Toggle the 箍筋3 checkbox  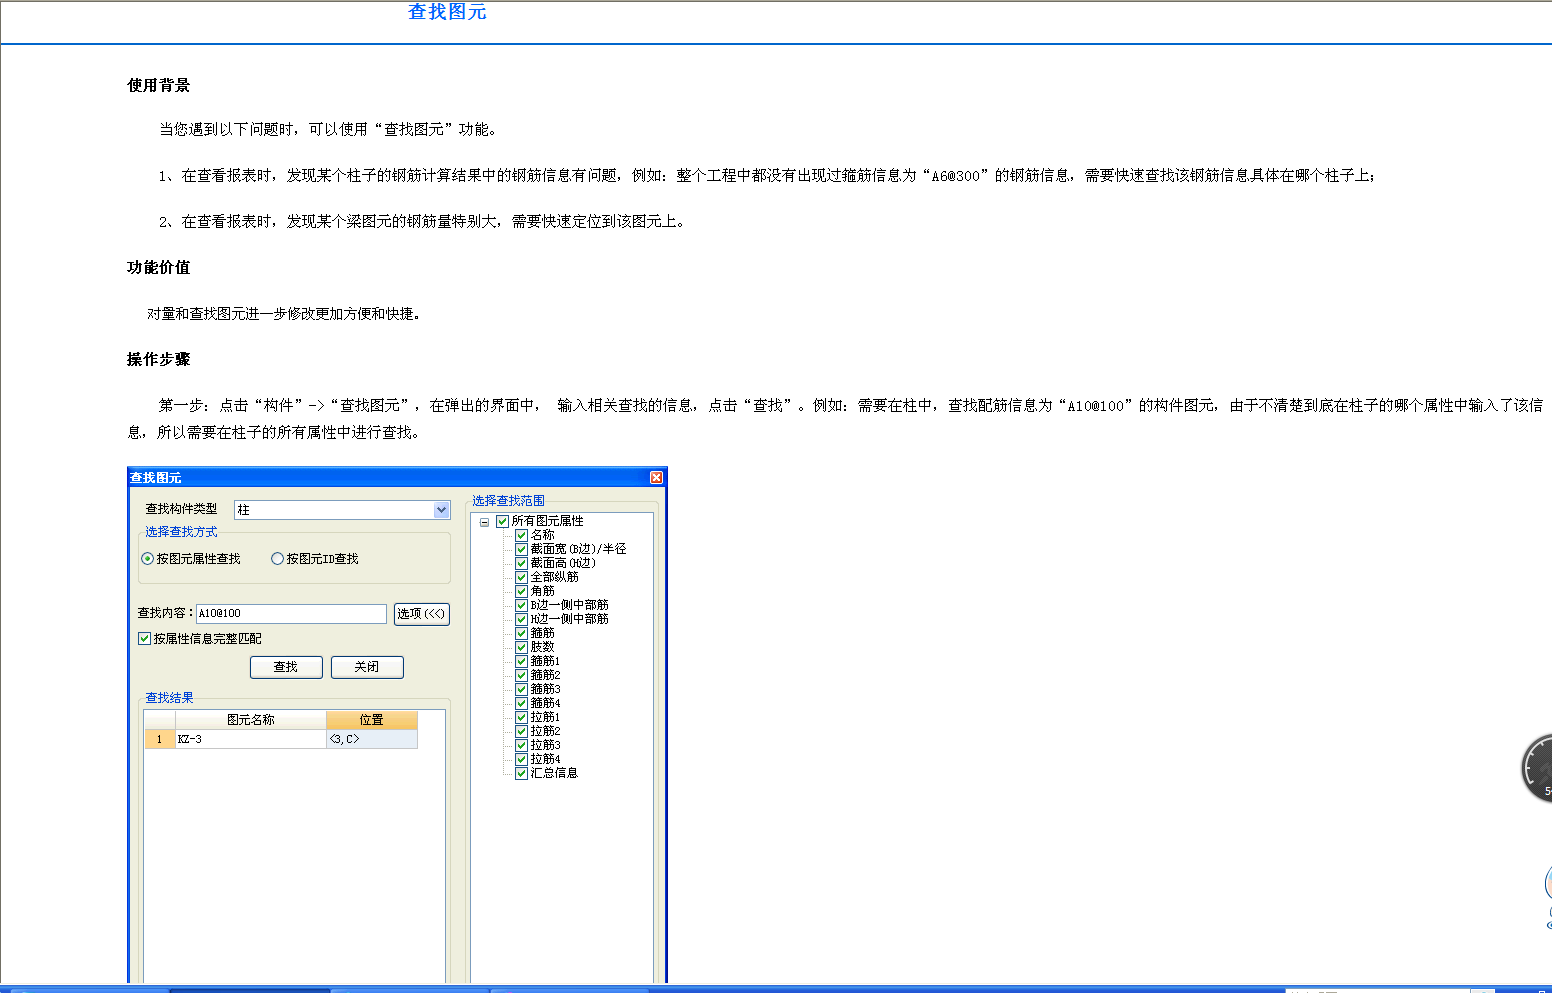click(x=521, y=689)
